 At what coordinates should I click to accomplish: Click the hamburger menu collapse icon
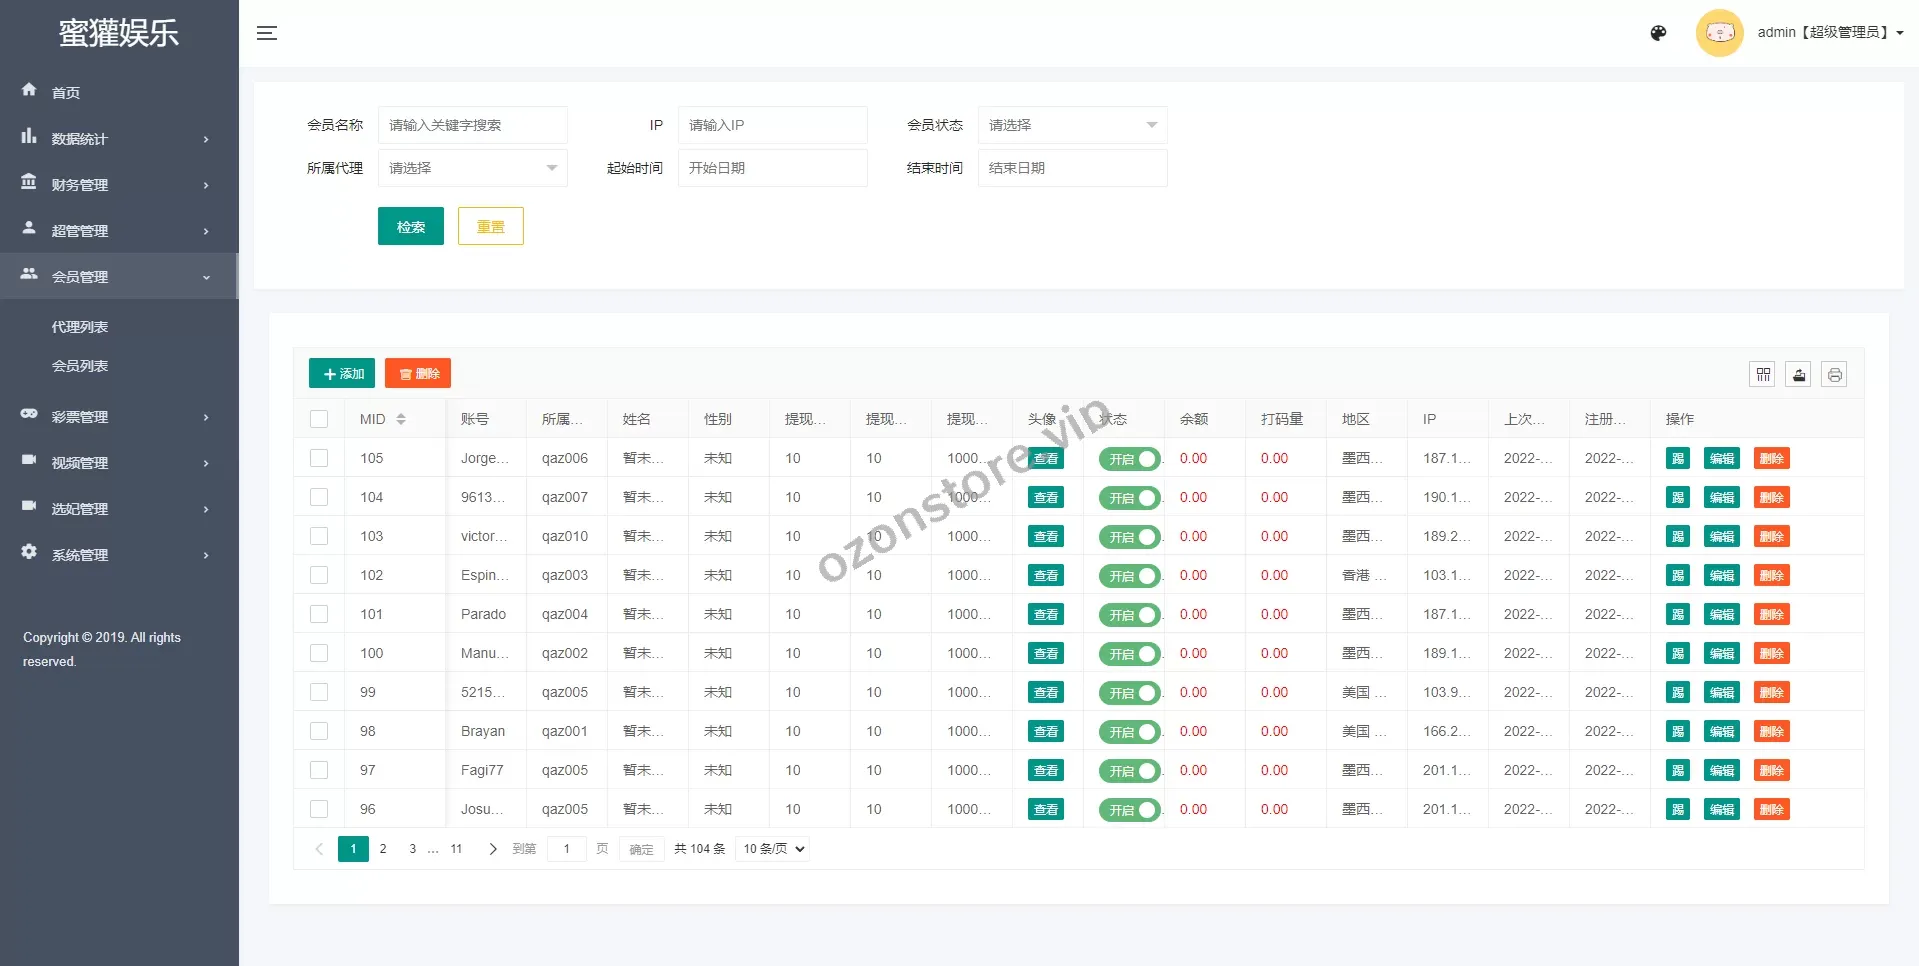(266, 33)
